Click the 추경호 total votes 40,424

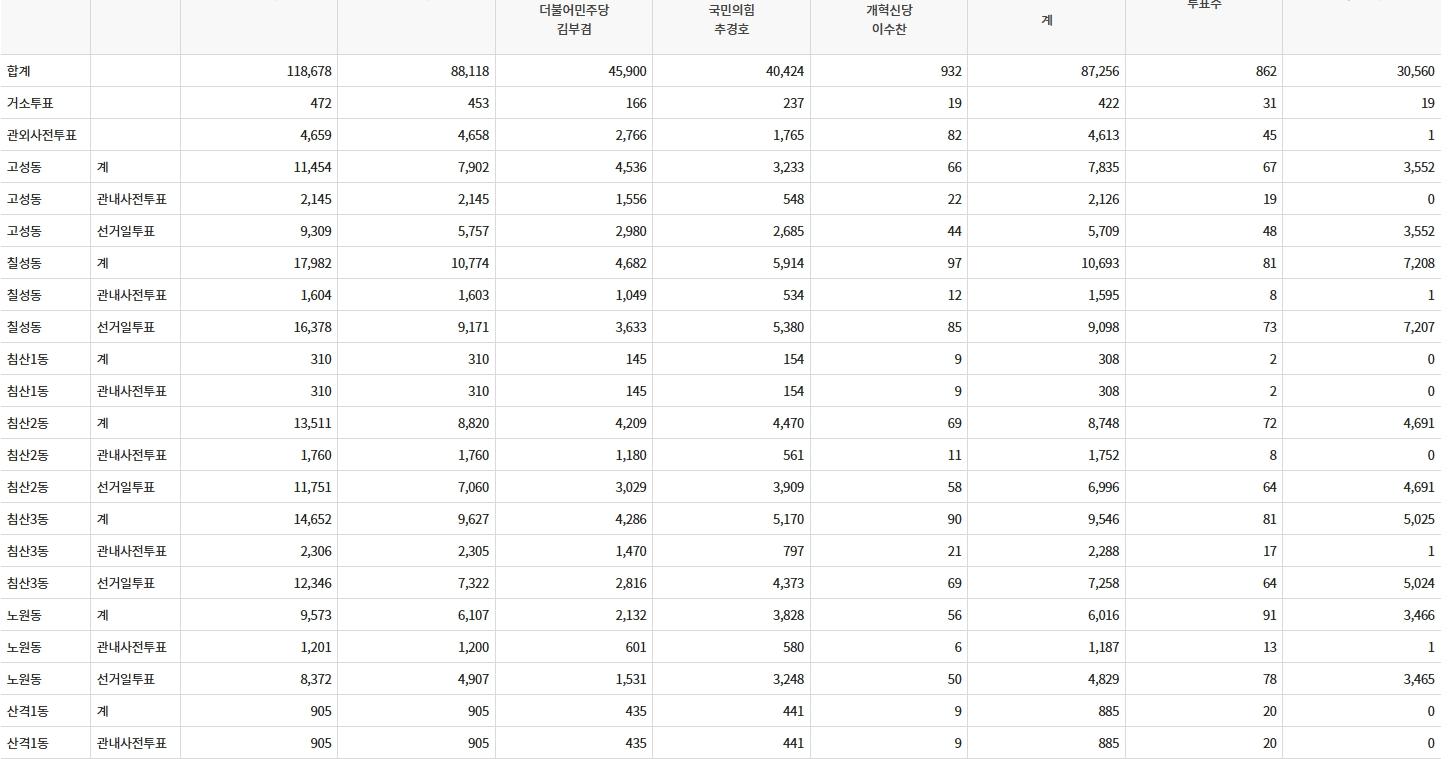(784, 71)
